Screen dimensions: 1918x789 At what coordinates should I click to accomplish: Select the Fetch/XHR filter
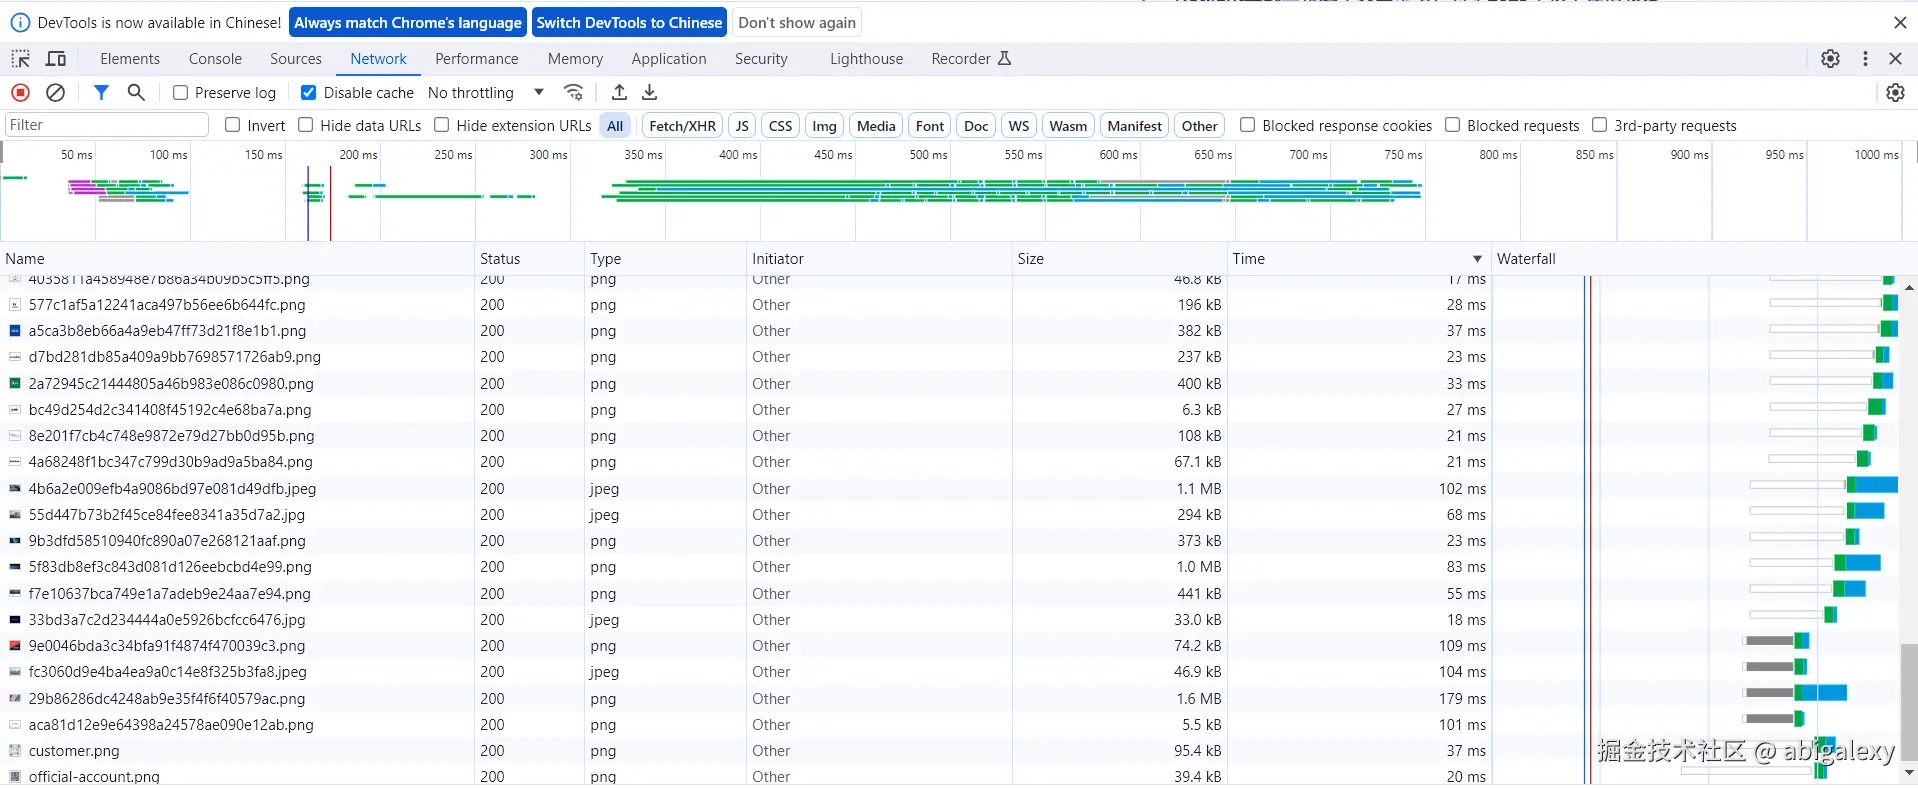pyautogui.click(x=683, y=125)
